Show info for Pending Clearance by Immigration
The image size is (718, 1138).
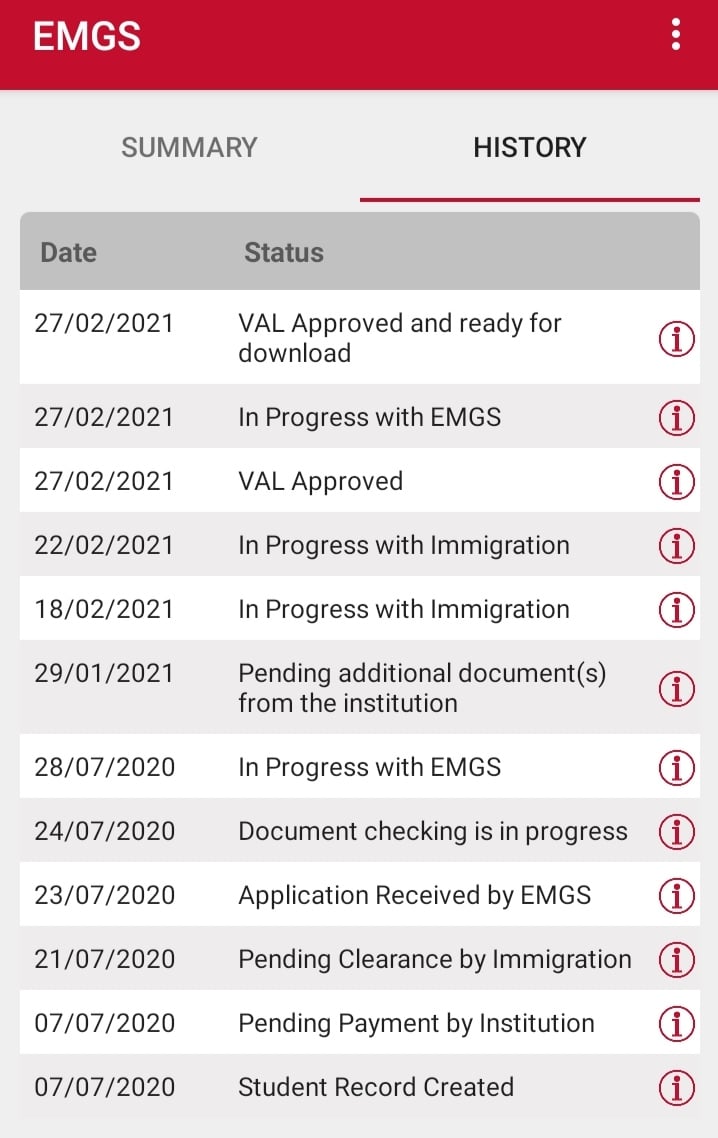click(x=677, y=959)
